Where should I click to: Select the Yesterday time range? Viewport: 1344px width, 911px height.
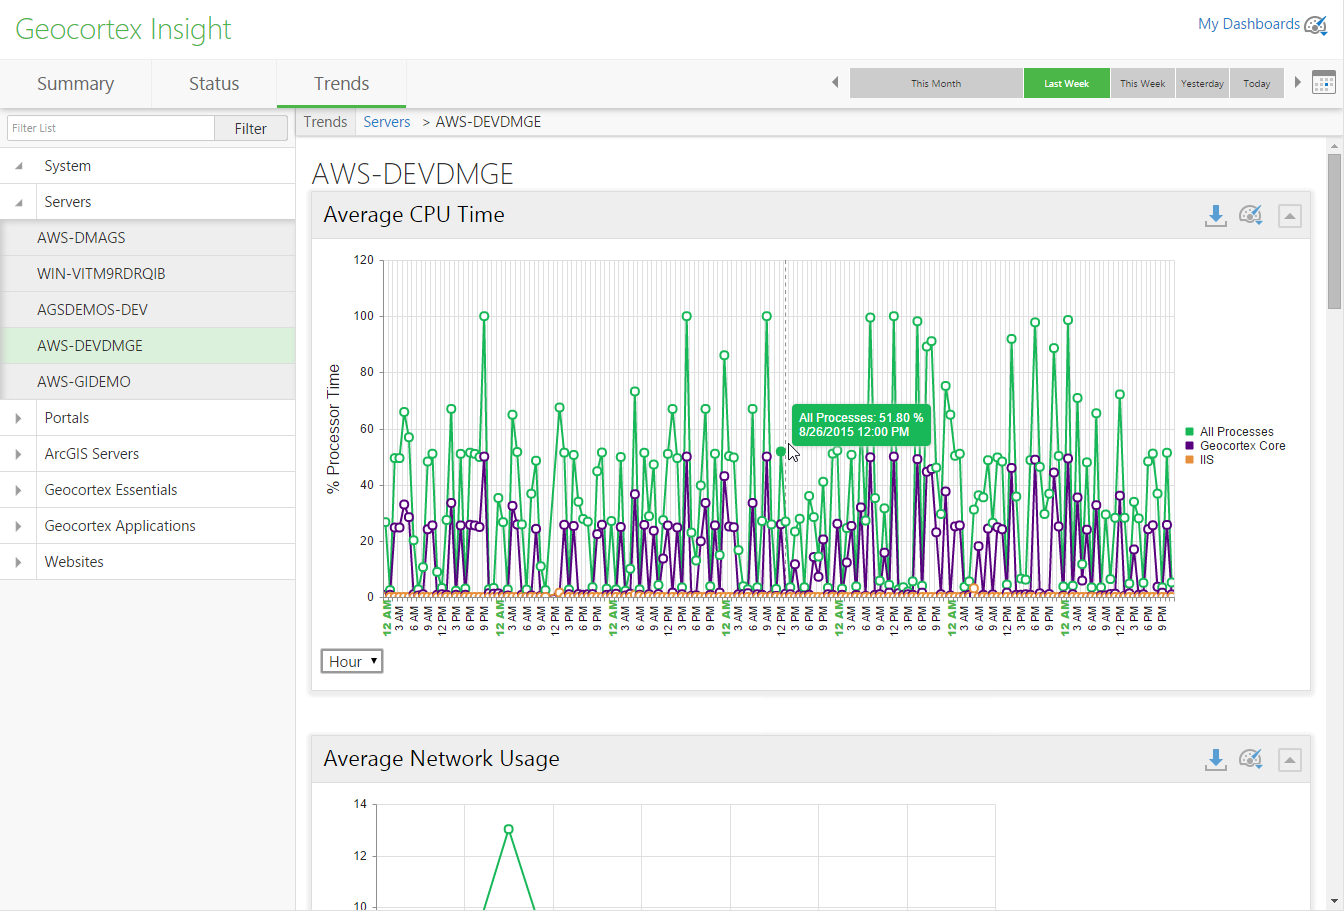(1202, 83)
